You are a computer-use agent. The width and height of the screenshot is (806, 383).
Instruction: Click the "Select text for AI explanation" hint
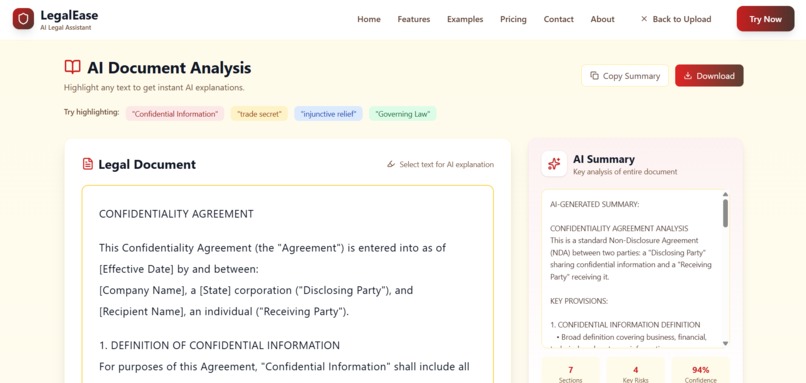pos(447,165)
